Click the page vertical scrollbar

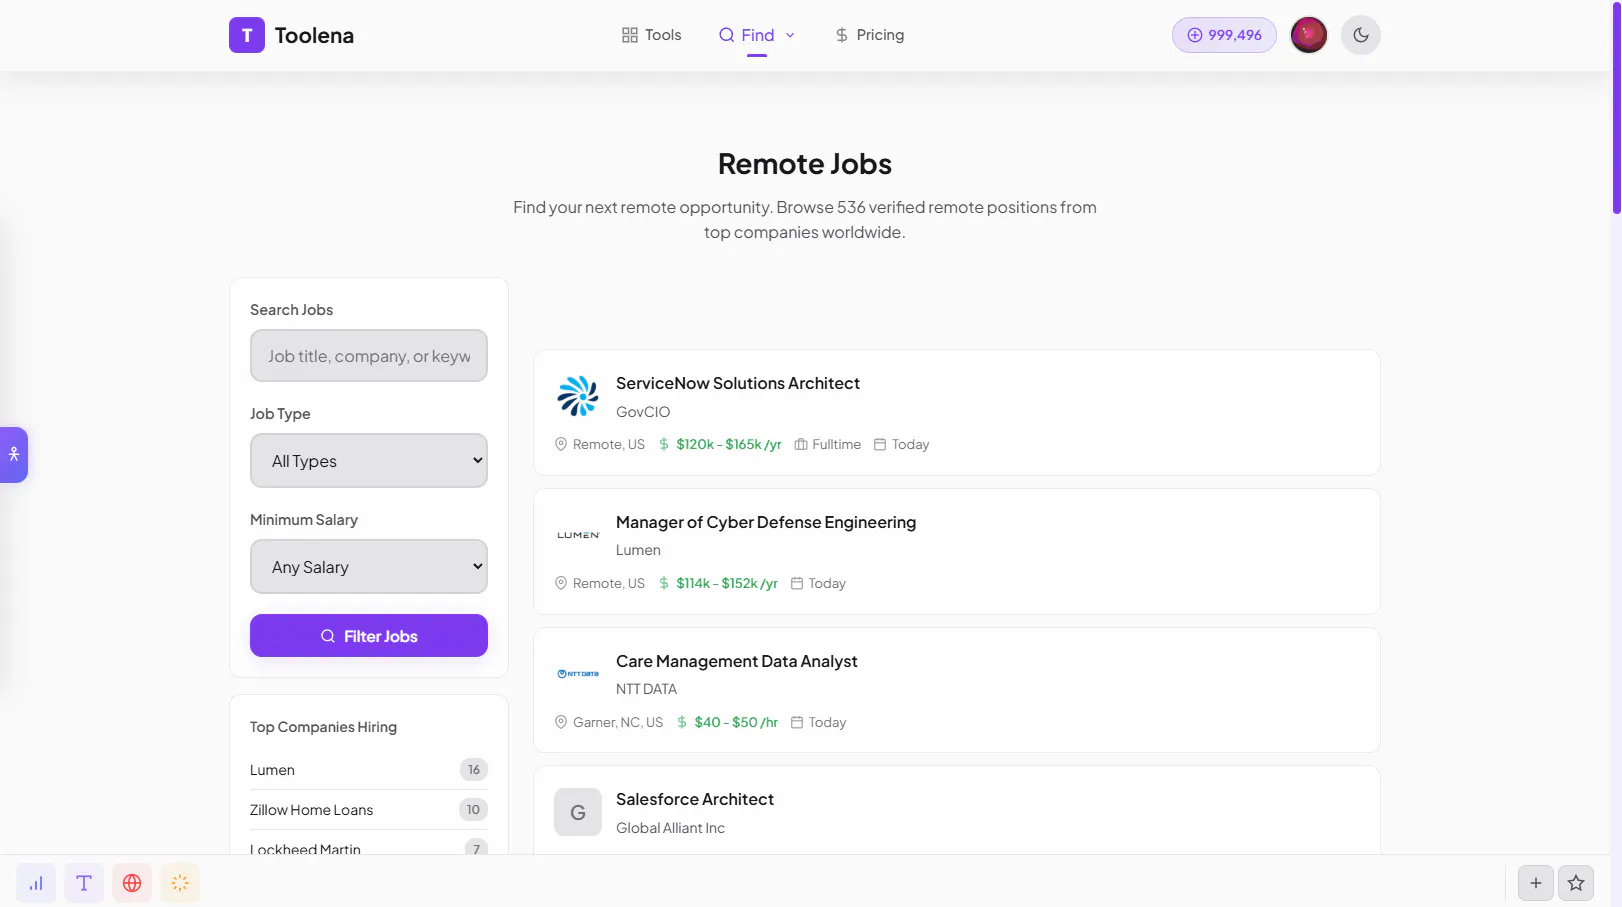[x=1616, y=107]
